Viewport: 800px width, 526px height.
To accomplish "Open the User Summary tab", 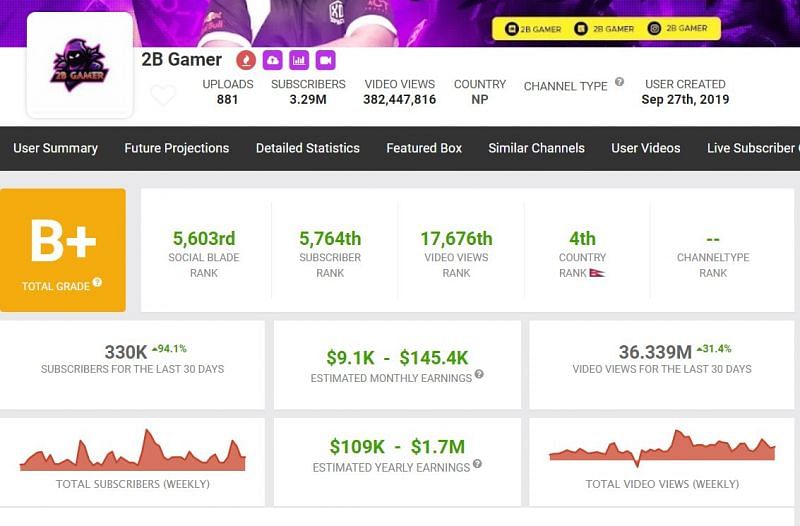I will coord(55,148).
